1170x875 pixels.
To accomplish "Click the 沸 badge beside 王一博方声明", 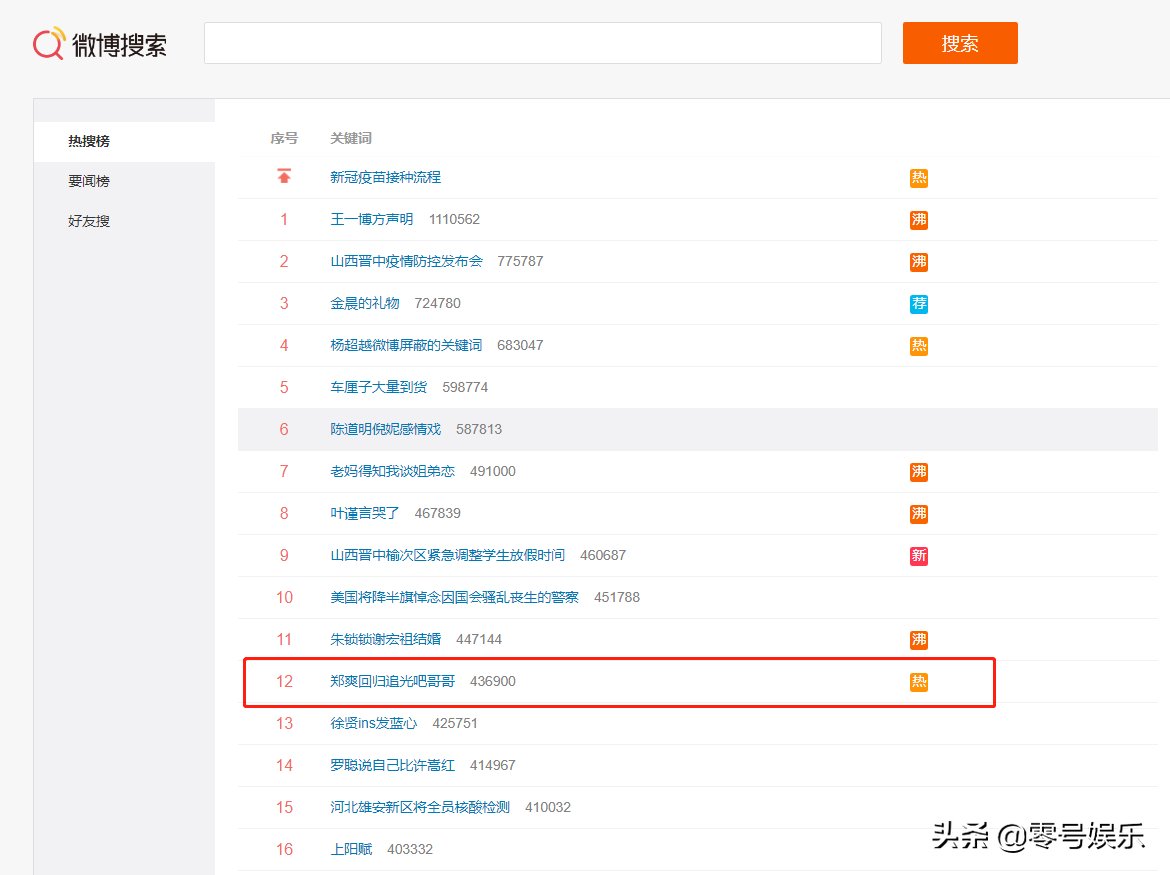I will [x=918, y=220].
